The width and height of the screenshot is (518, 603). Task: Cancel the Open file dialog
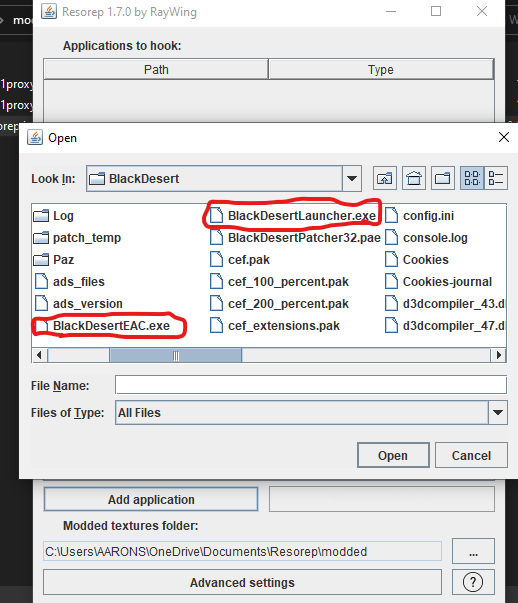coord(471,455)
